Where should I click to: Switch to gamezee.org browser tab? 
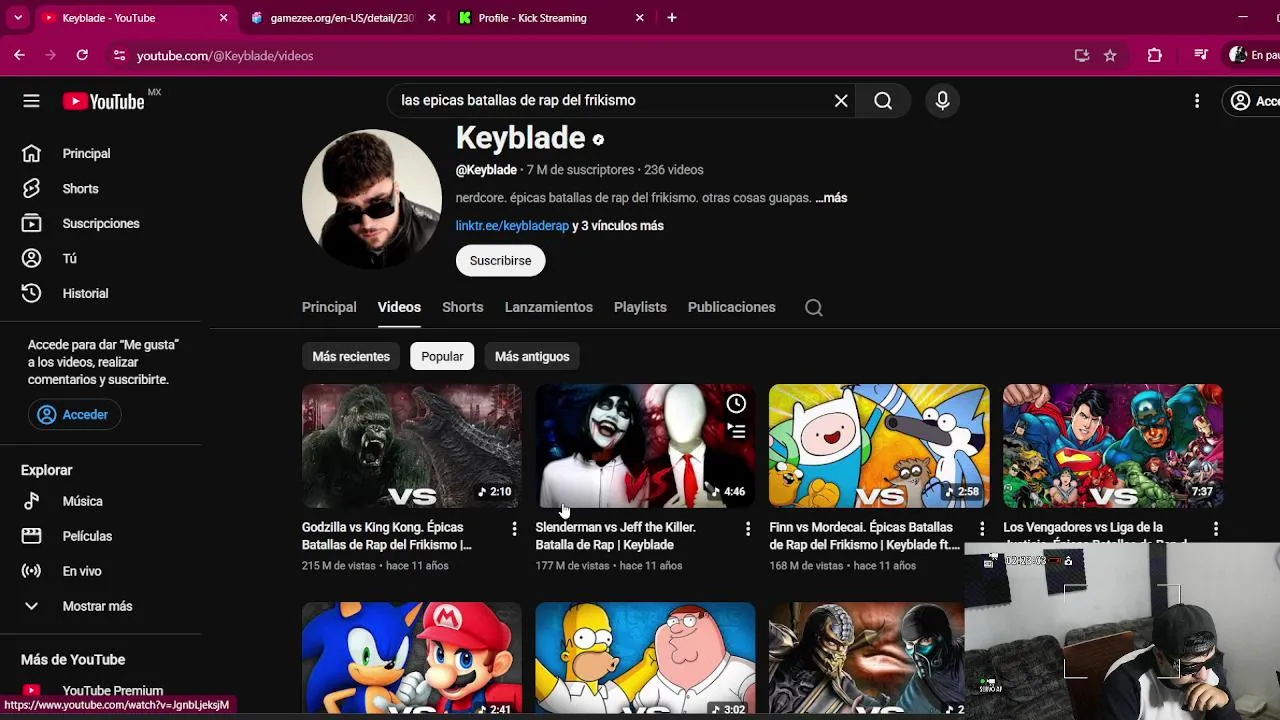click(x=342, y=18)
